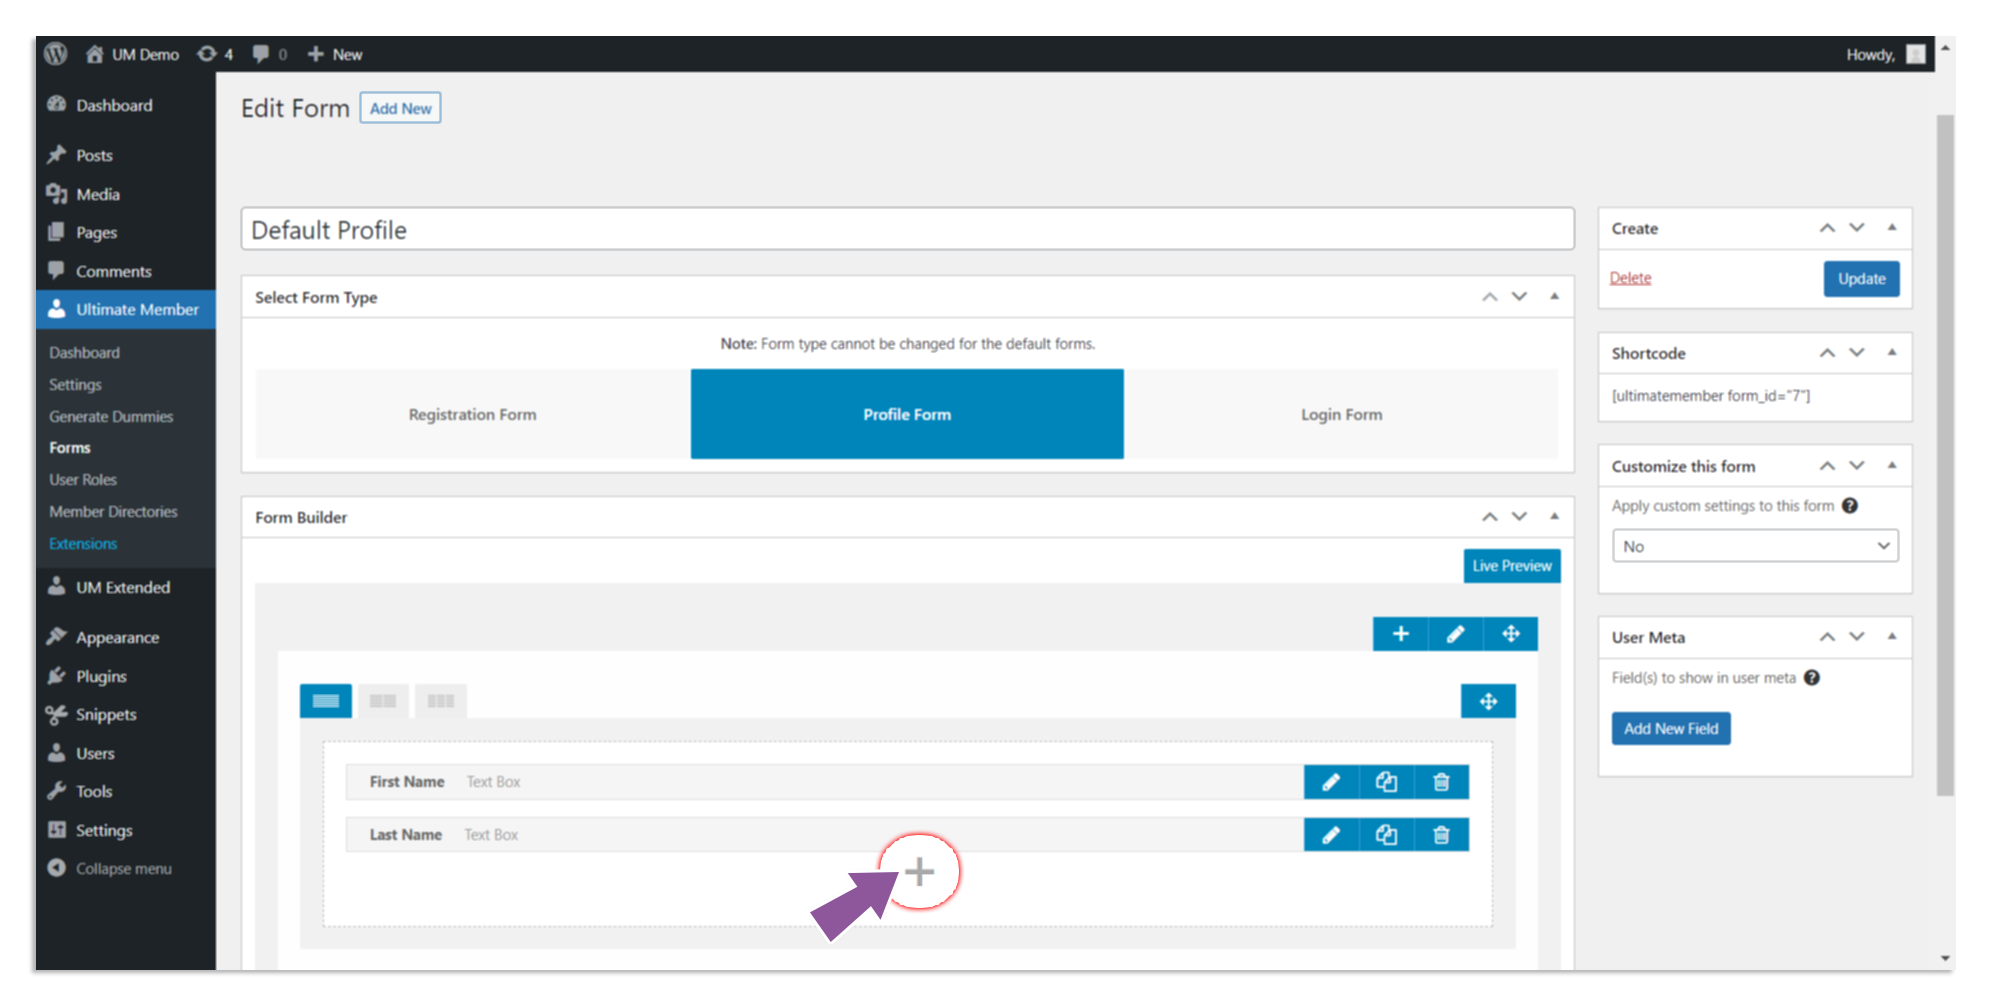Edit the Last Name field
Image resolution: width=1992 pixels, height=1006 pixels.
[x=1331, y=834]
